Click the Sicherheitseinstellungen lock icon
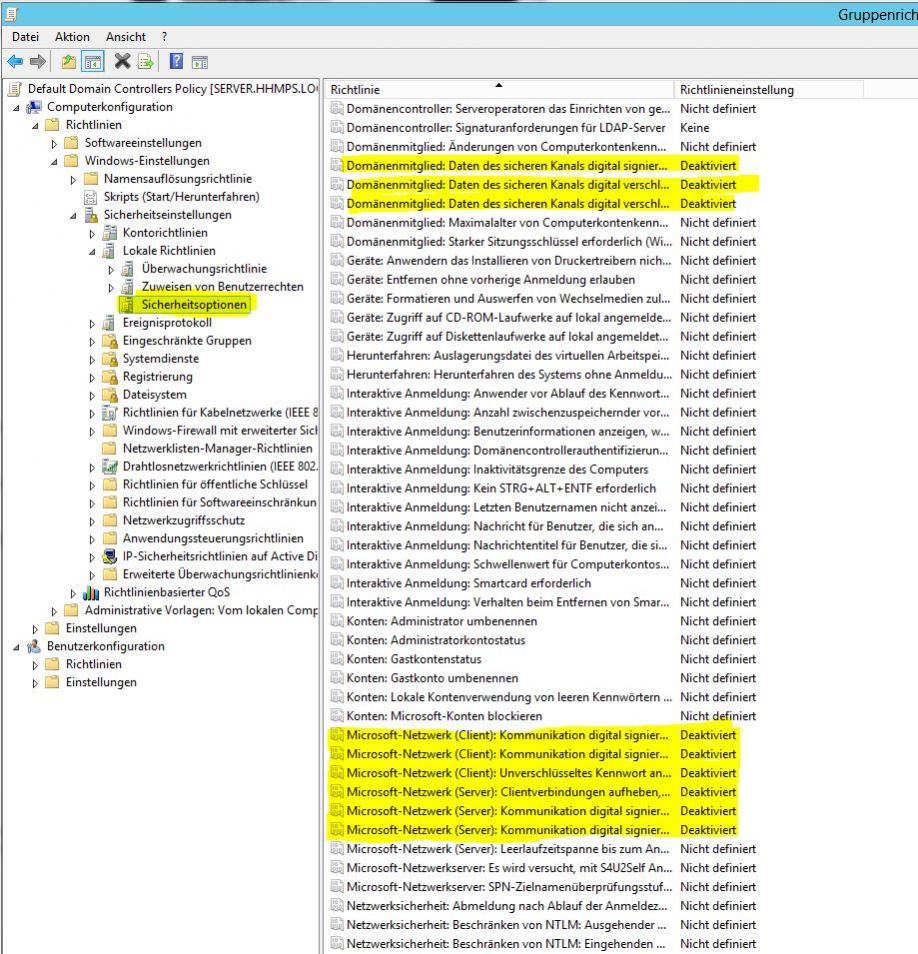Image resolution: width=918 pixels, height=954 pixels. click(91, 215)
